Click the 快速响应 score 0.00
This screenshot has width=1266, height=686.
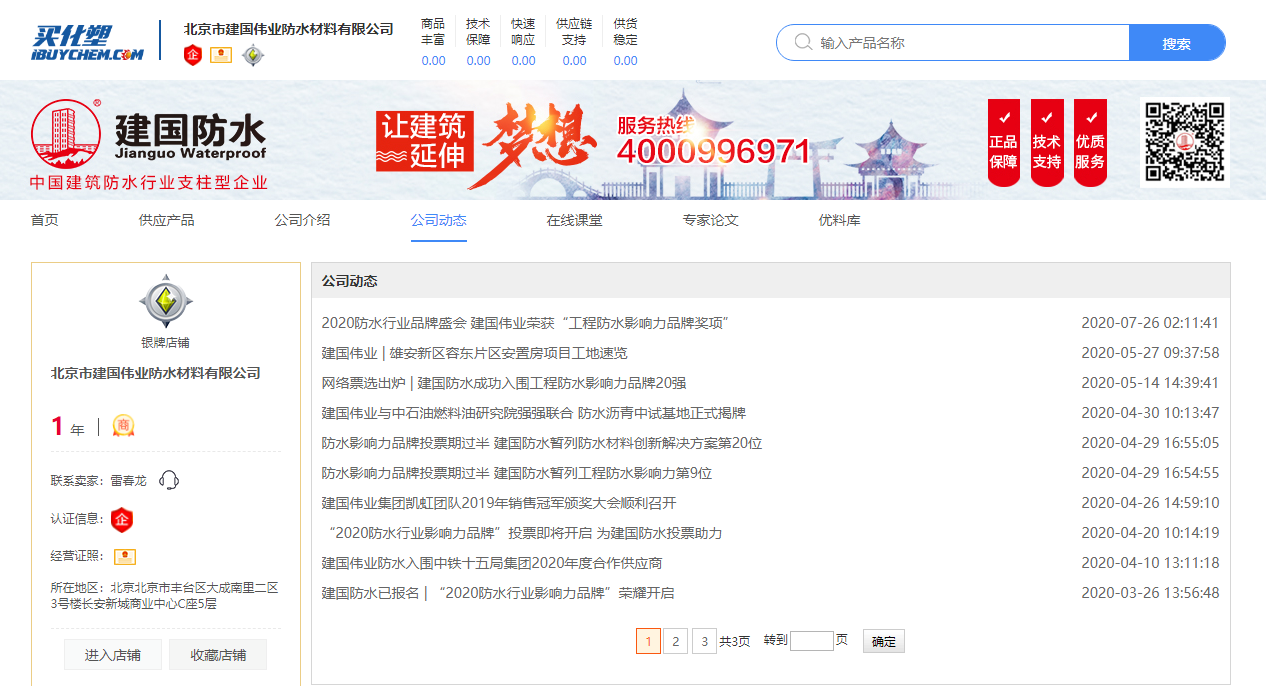pos(523,61)
